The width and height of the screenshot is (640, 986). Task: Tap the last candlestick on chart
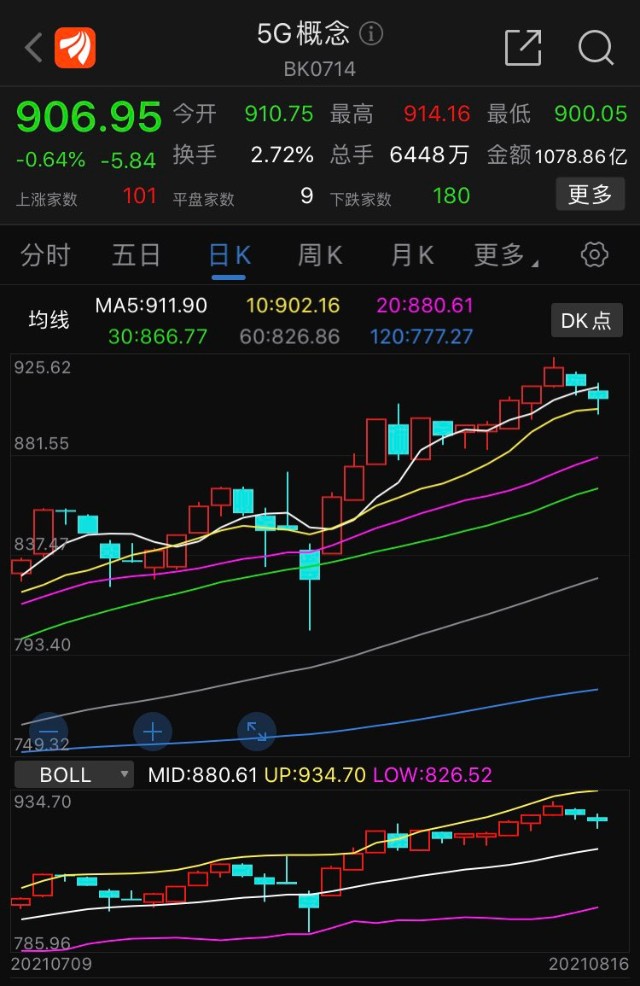pyautogui.click(x=598, y=395)
